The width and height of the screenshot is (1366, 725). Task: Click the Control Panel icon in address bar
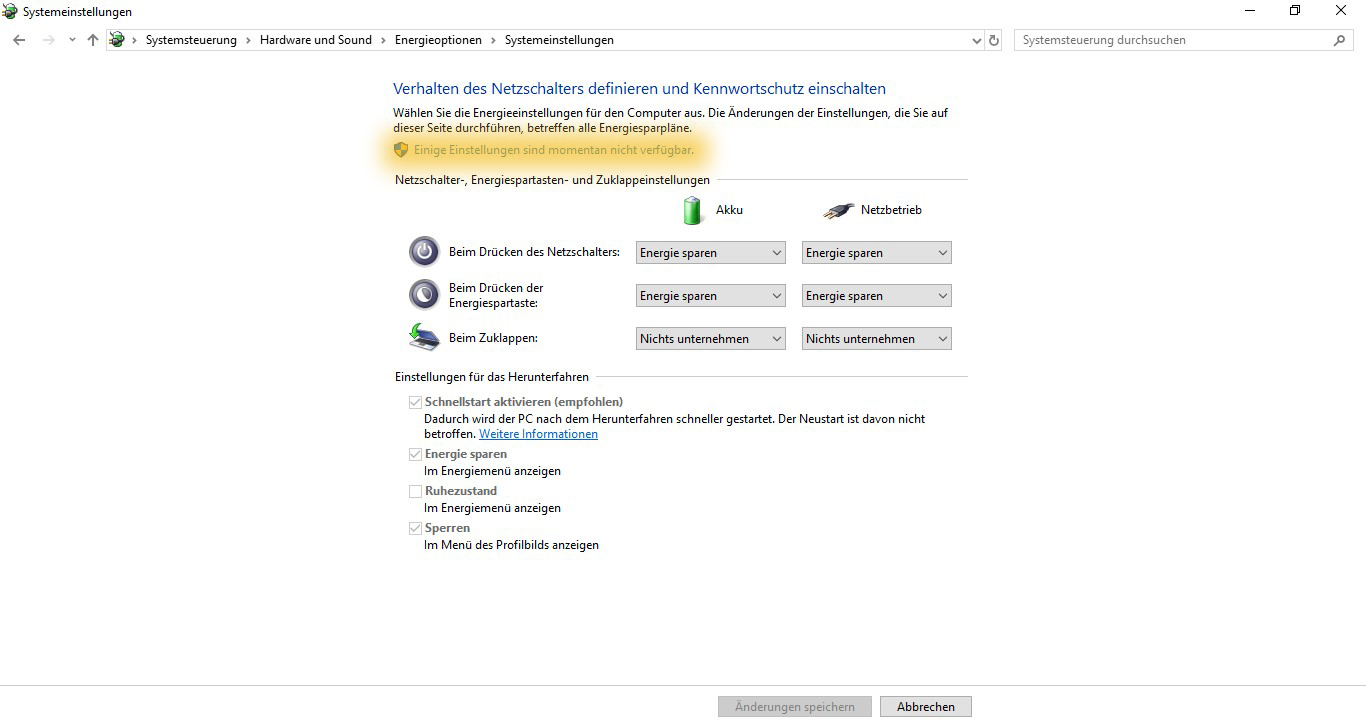coord(117,40)
